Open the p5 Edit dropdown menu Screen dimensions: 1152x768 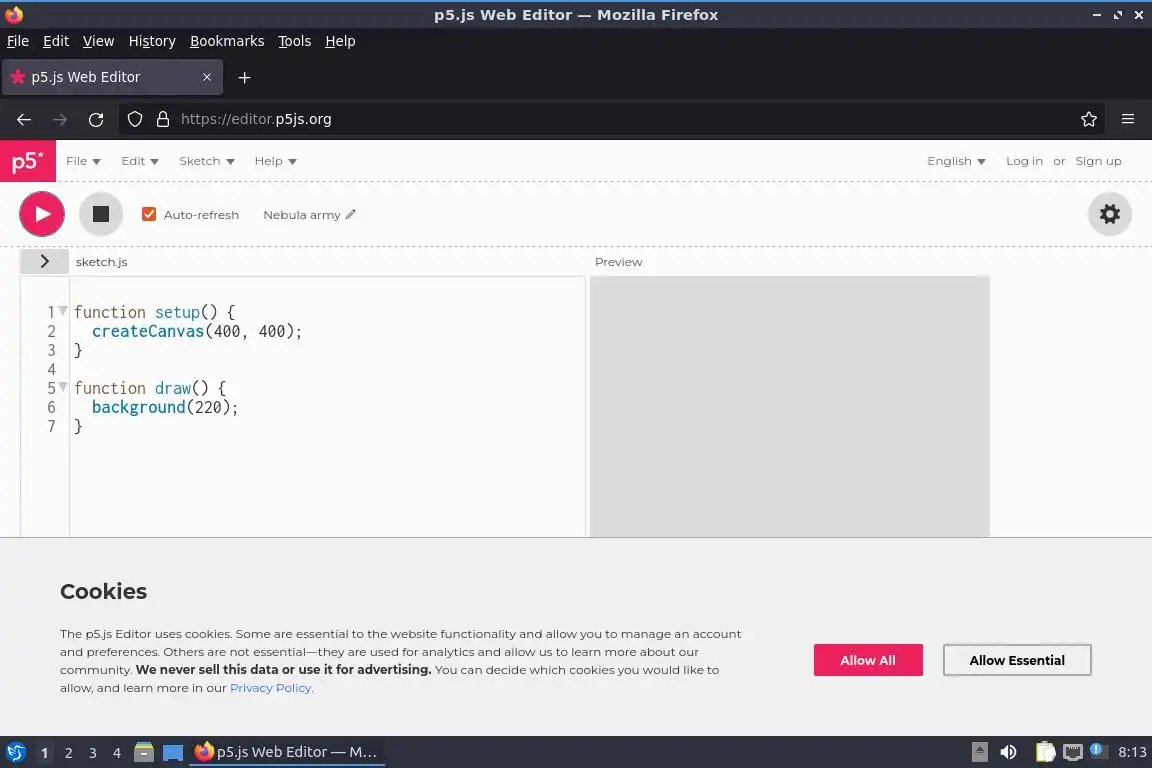(140, 161)
